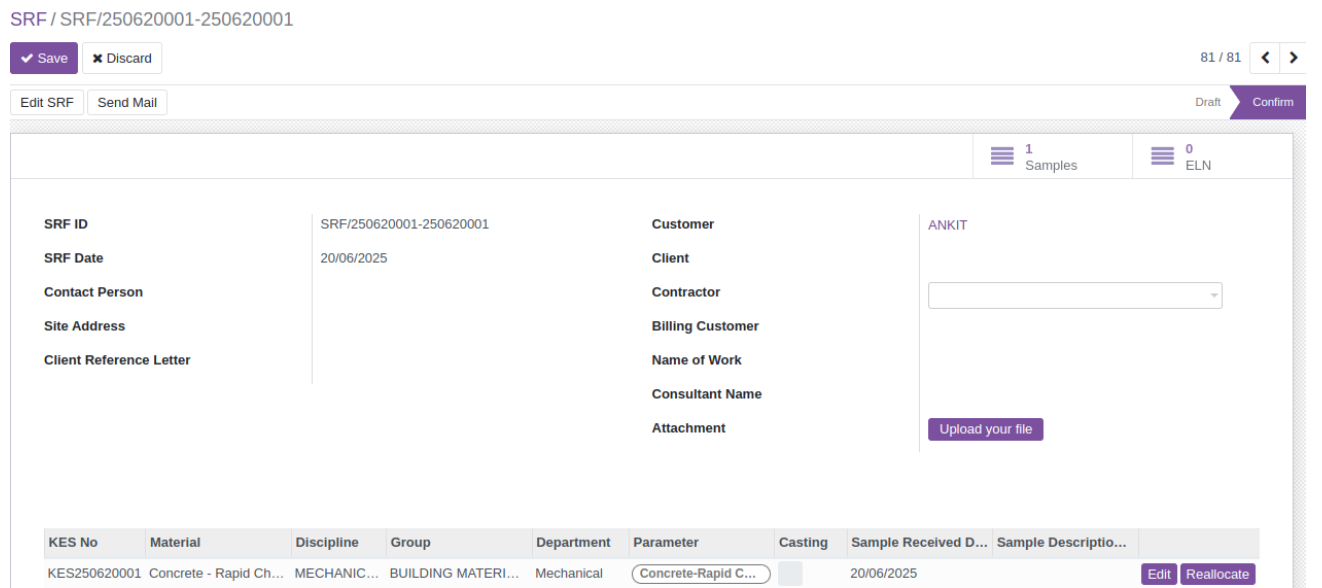This screenshot has width=1322, height=588.
Task: Navigate to SRF breadcrumb link
Action: tap(28, 19)
